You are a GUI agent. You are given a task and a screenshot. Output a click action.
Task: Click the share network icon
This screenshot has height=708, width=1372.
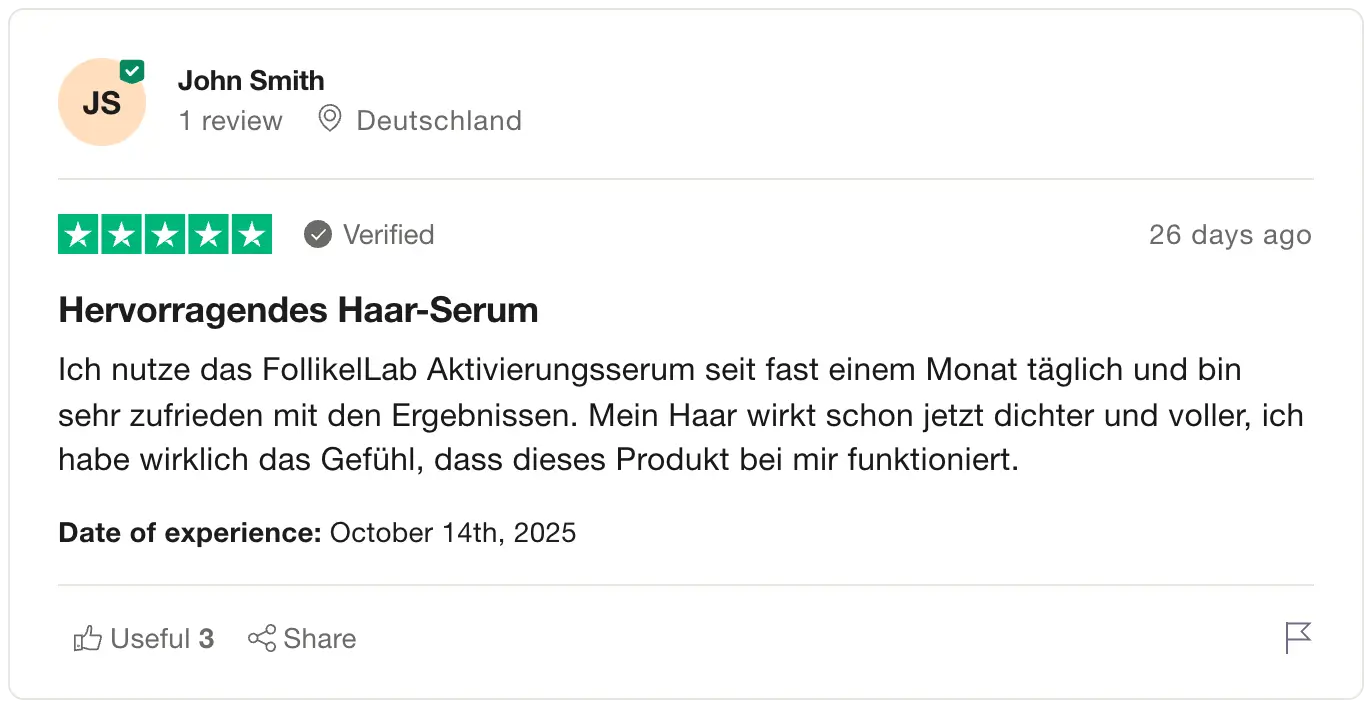click(x=262, y=639)
